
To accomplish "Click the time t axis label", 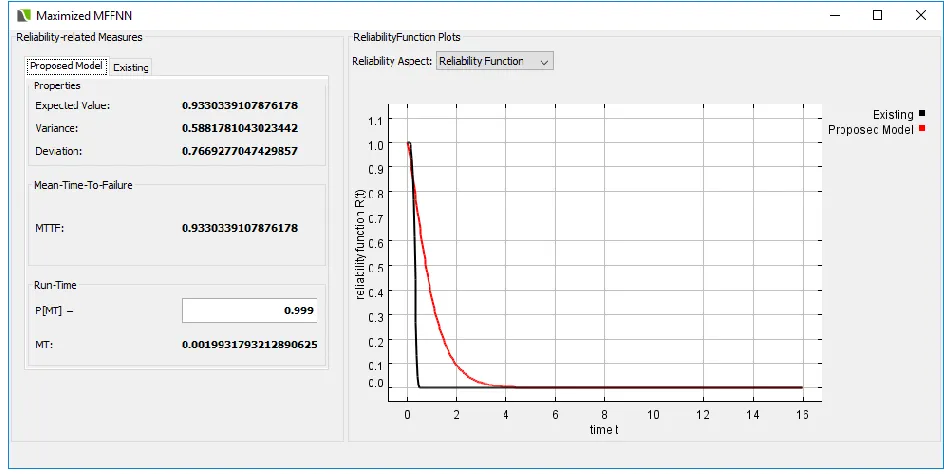I will click(x=604, y=429).
